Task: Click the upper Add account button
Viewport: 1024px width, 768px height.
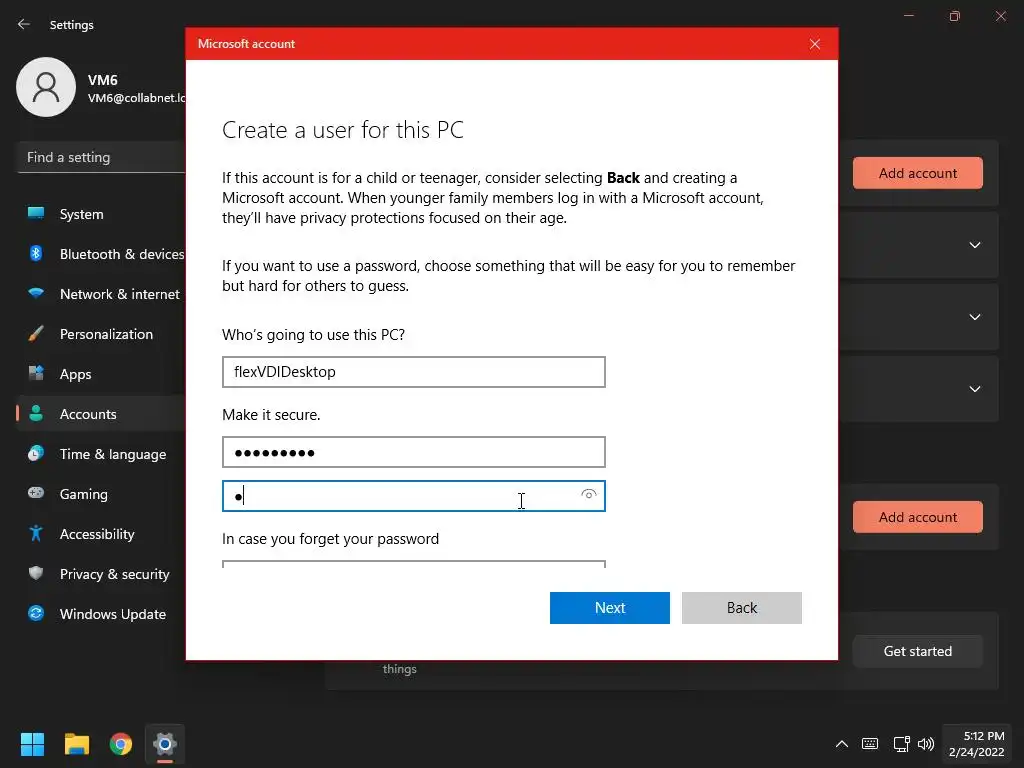Action: click(x=917, y=173)
